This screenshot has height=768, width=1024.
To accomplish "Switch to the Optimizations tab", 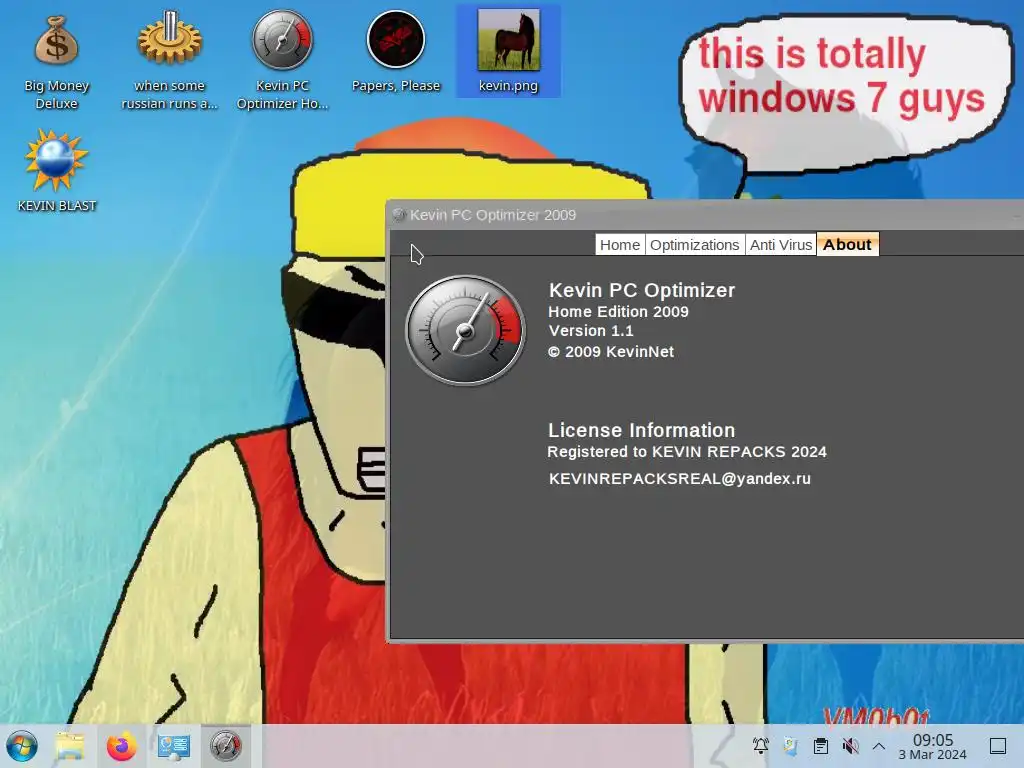I will (x=694, y=245).
